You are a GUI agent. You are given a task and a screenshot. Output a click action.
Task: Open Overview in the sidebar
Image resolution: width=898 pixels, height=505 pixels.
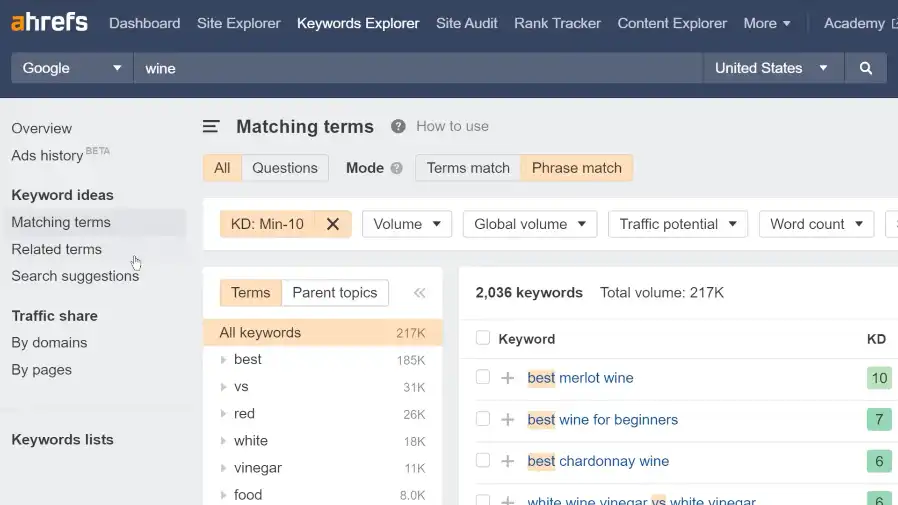pyautogui.click(x=42, y=128)
